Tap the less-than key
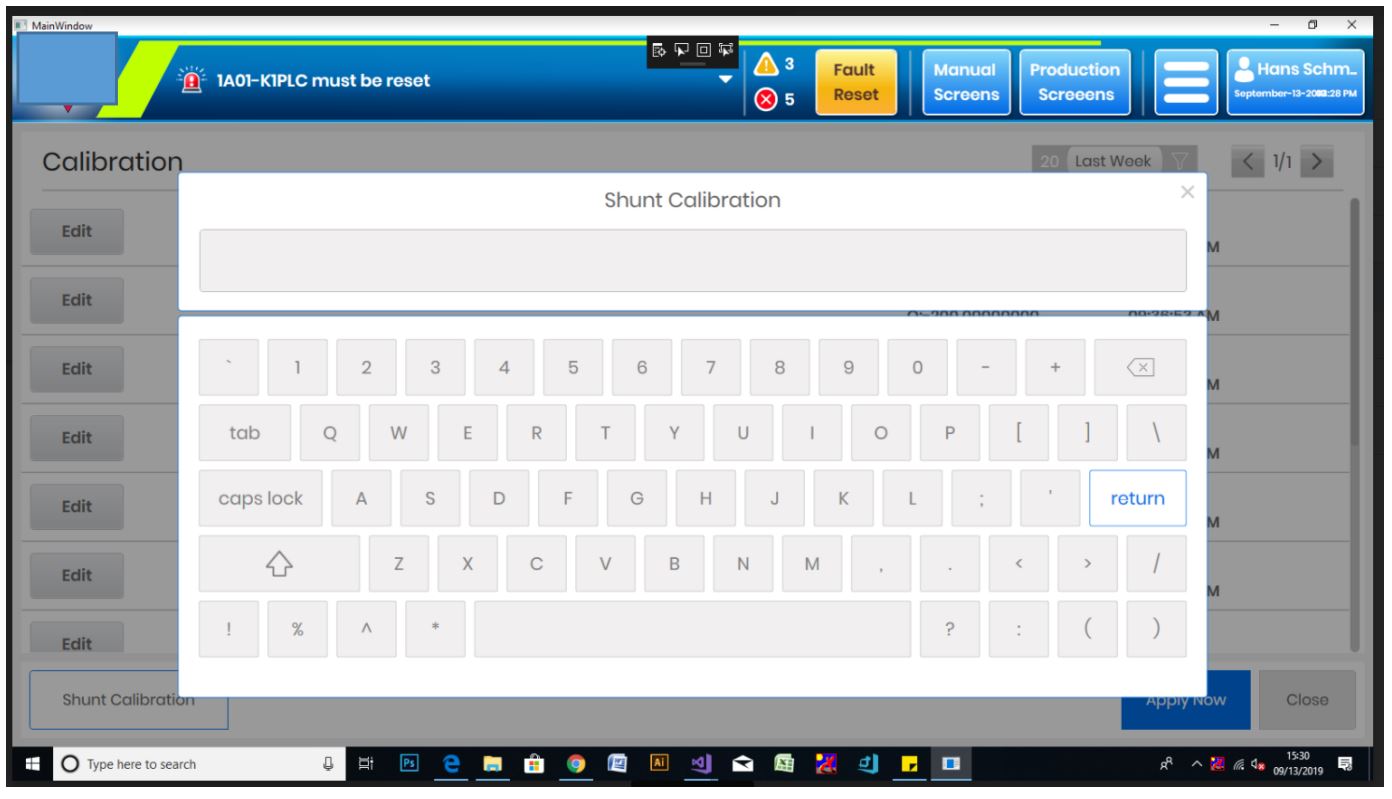1392x799 pixels. click(x=1019, y=564)
